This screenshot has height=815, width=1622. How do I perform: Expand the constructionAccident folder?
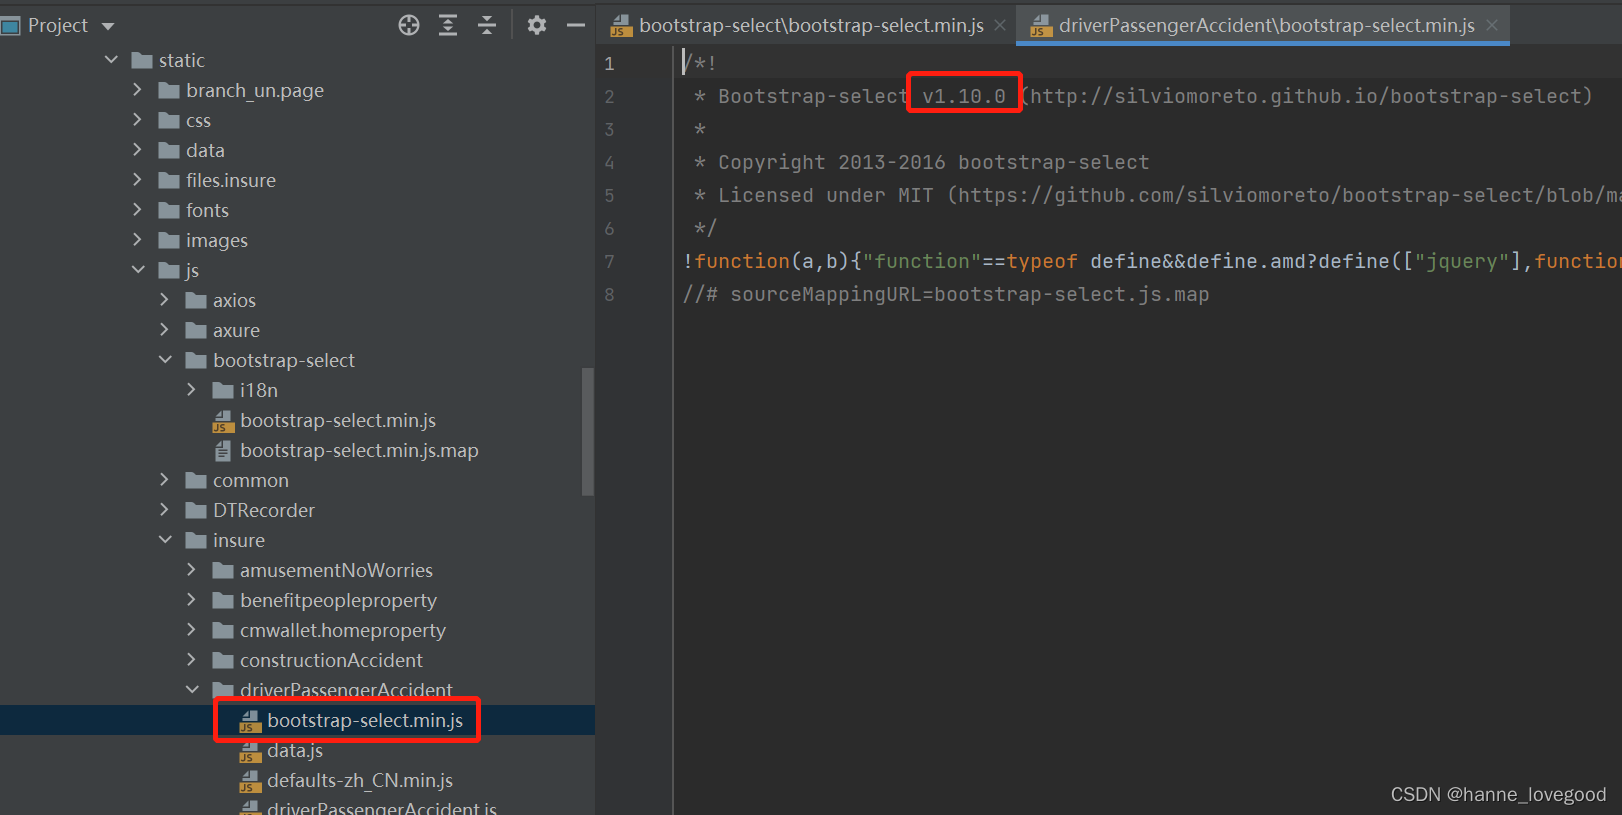pyautogui.click(x=192, y=660)
